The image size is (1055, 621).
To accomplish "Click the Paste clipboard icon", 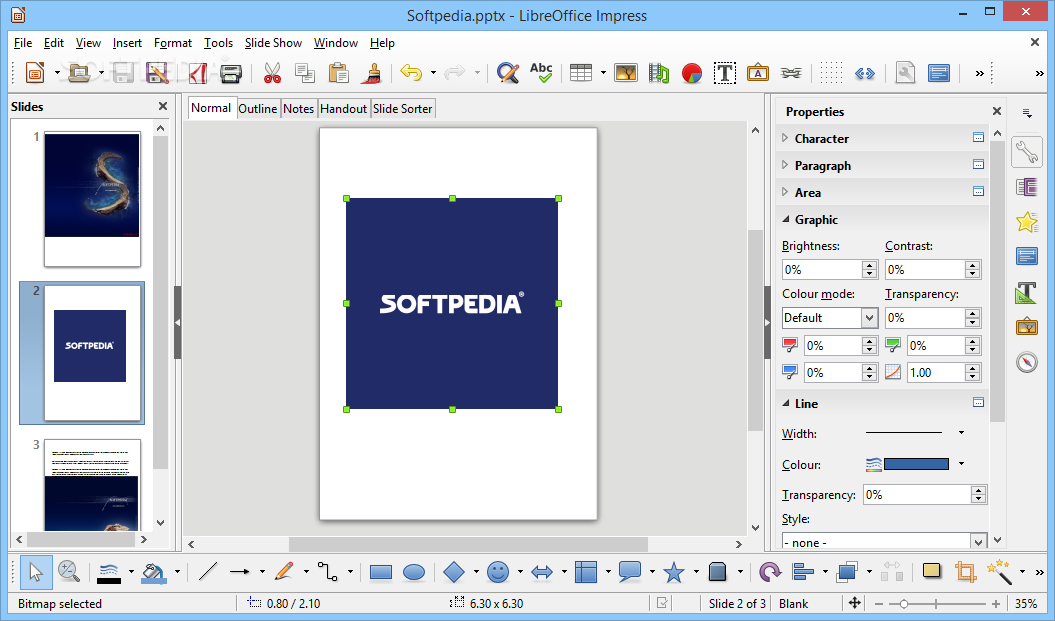I will [338, 73].
